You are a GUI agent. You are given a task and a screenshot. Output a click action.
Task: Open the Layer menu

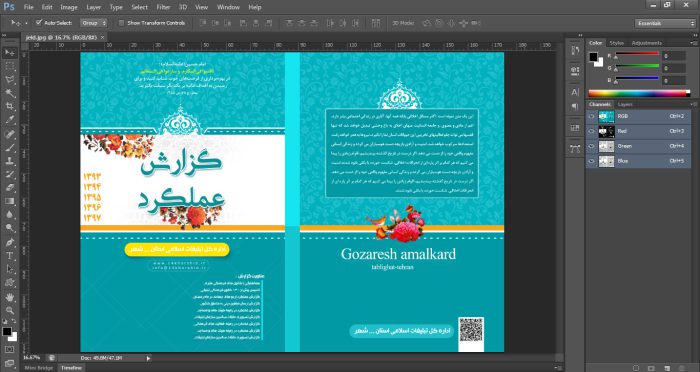pos(94,7)
